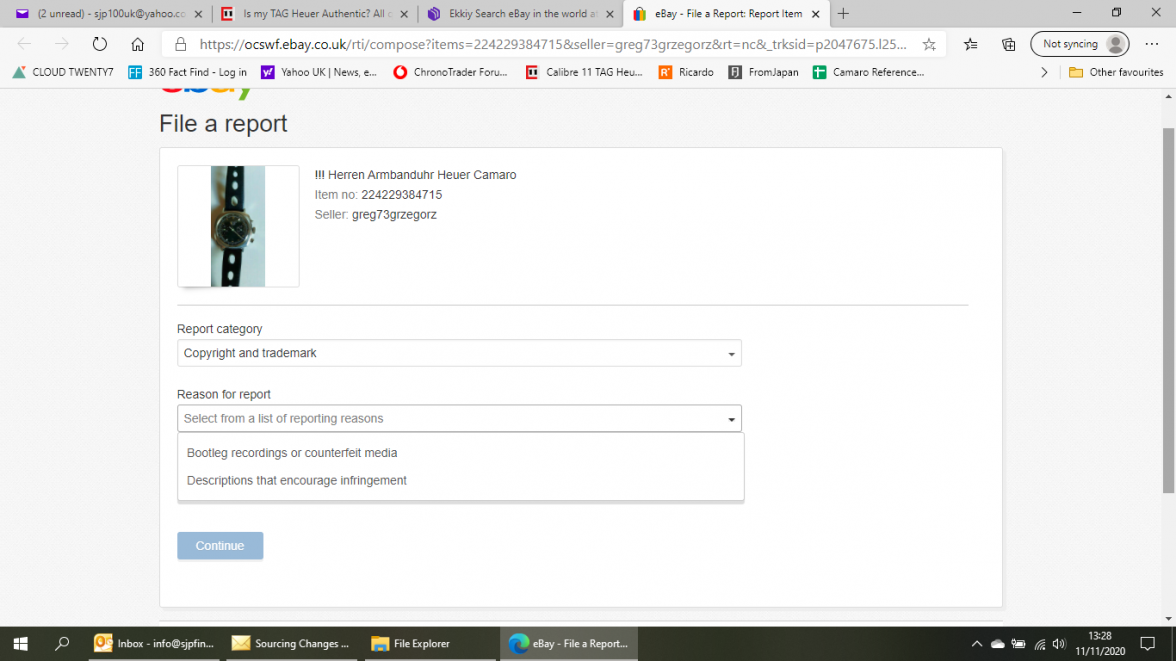The image size is (1176, 661).
Task: Open the browser Settings and more menu
Action: pyautogui.click(x=1152, y=44)
